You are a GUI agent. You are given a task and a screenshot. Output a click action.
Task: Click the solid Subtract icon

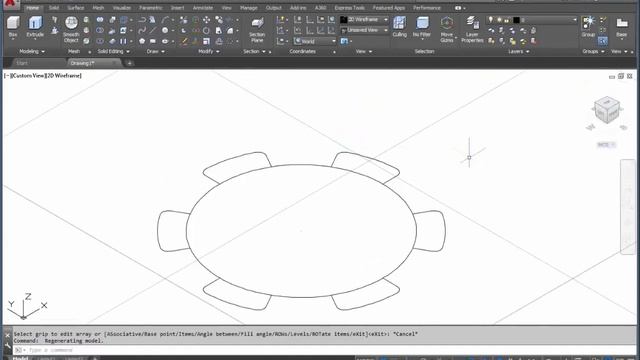point(100,31)
